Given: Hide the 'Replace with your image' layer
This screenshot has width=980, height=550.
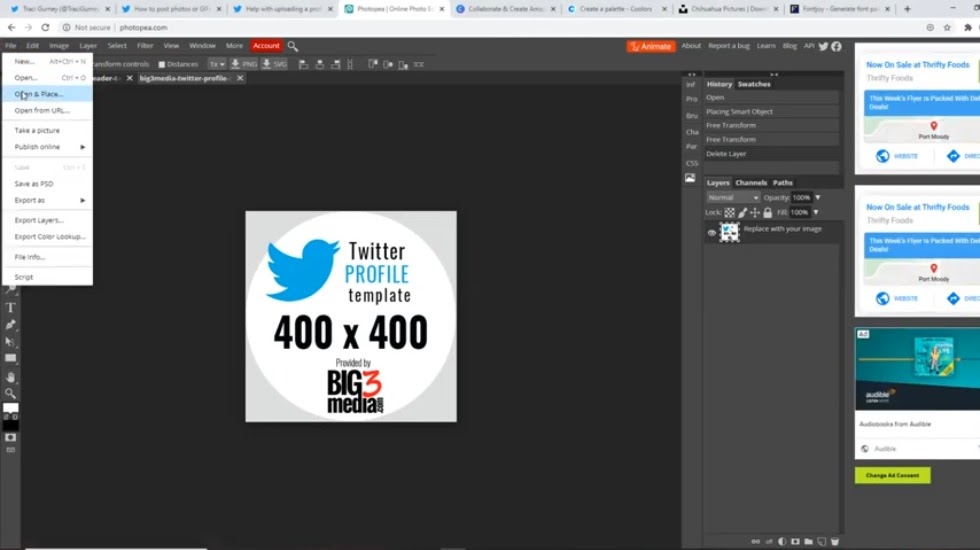Looking at the screenshot, I should pos(712,232).
